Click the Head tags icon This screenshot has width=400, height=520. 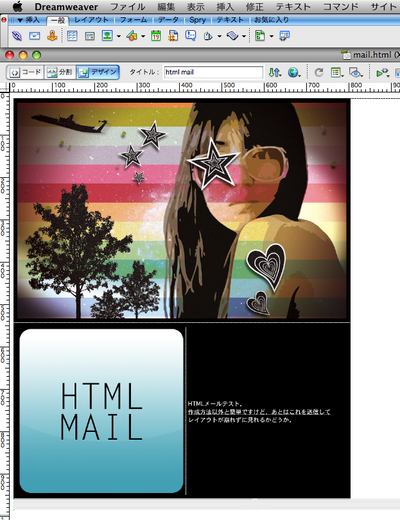coord(208,36)
